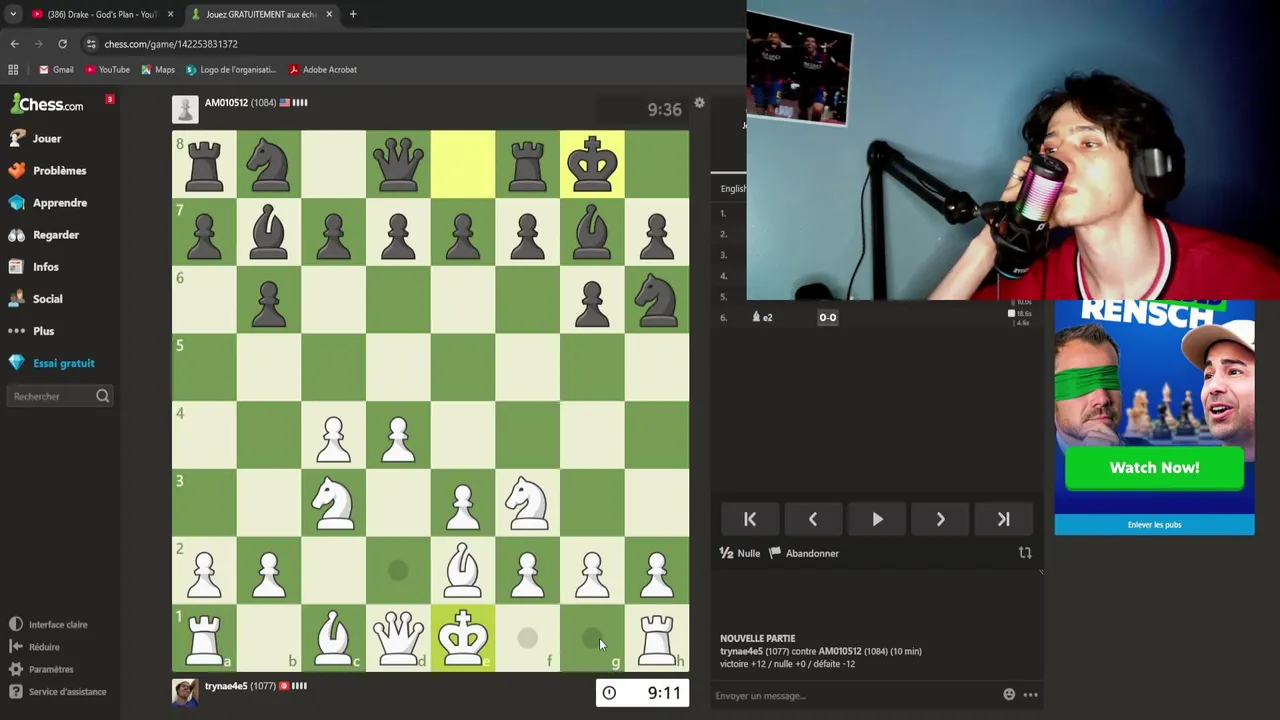Open Logo de l'organisati... bookmark
This screenshot has height=720, width=1280.
pos(231,69)
